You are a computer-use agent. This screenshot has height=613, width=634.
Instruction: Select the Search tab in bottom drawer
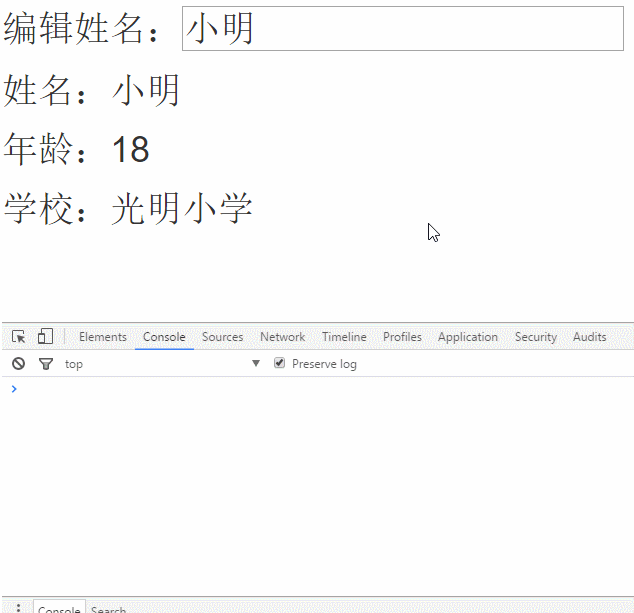click(108, 609)
